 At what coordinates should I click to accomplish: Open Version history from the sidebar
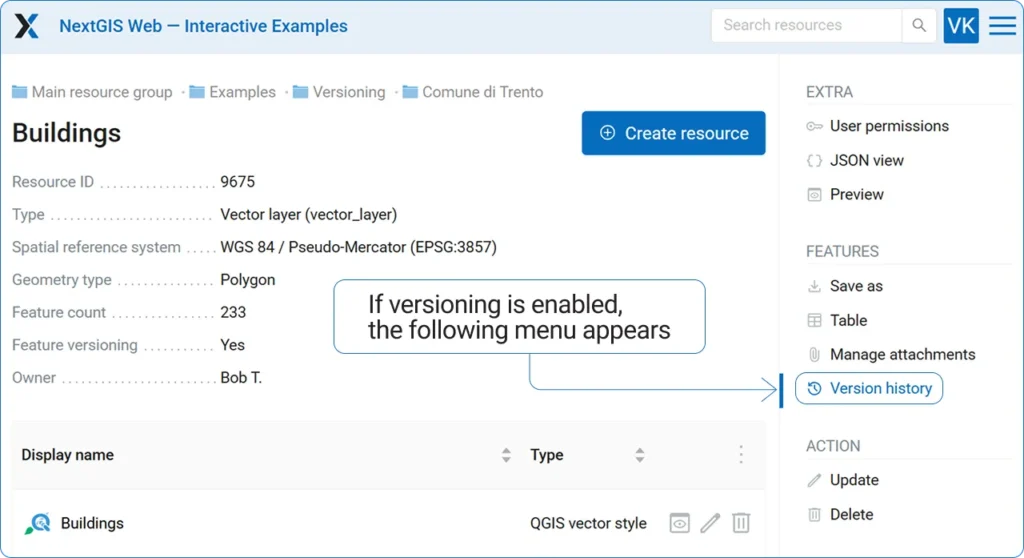coord(869,389)
